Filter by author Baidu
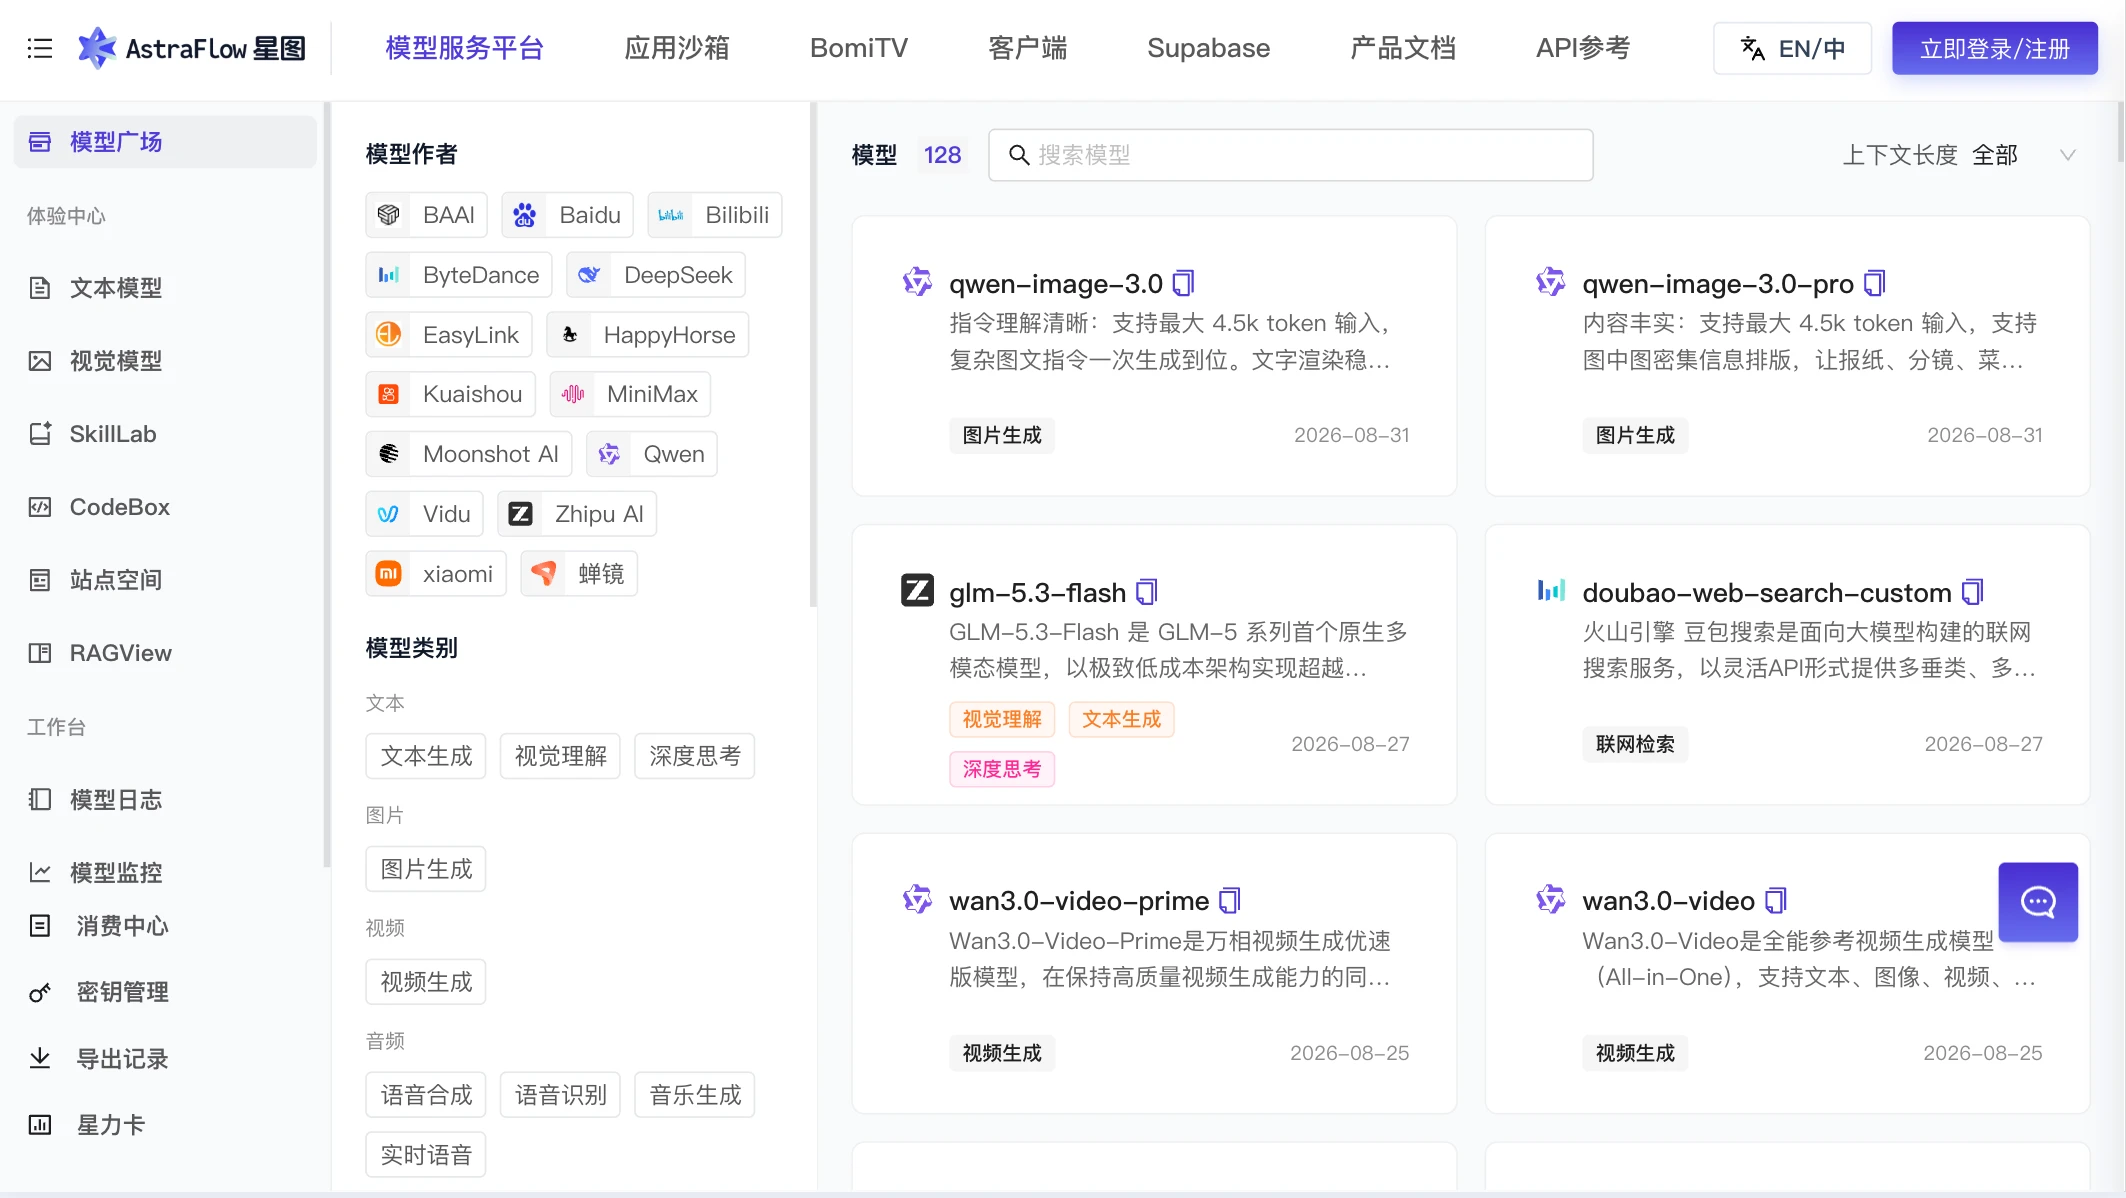The height and width of the screenshot is (1198, 2126). point(567,215)
